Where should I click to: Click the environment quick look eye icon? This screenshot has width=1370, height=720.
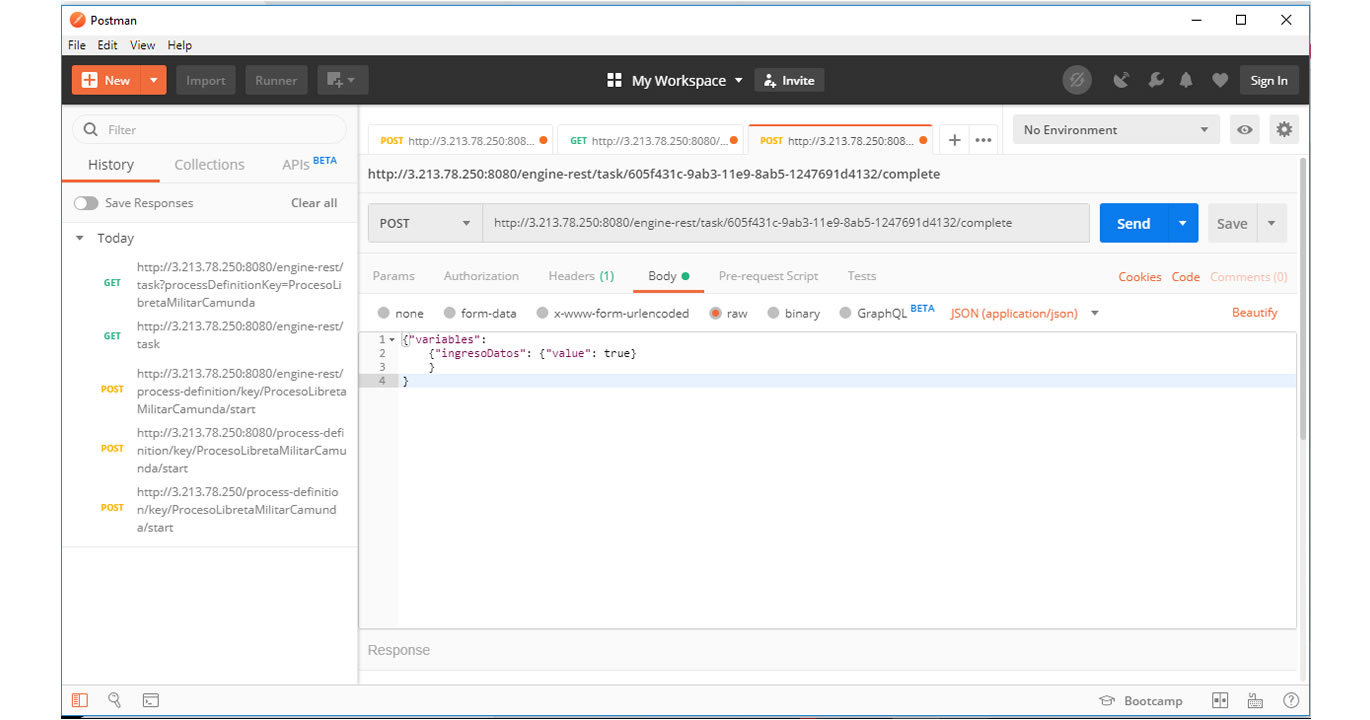click(1244, 130)
